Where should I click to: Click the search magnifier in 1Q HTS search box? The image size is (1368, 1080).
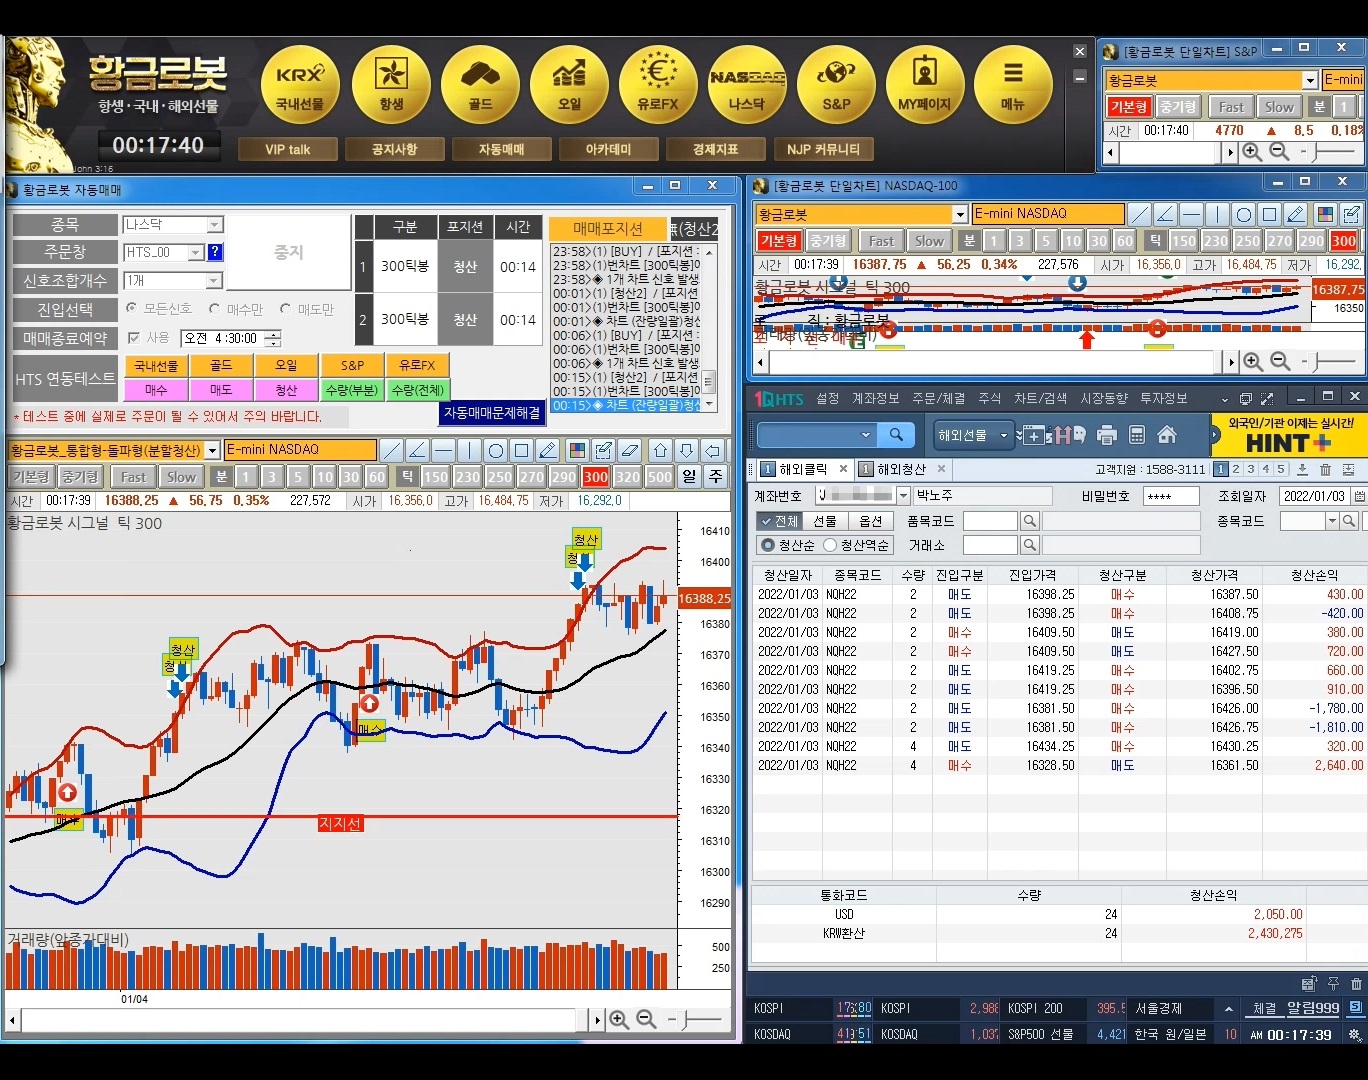click(x=896, y=435)
